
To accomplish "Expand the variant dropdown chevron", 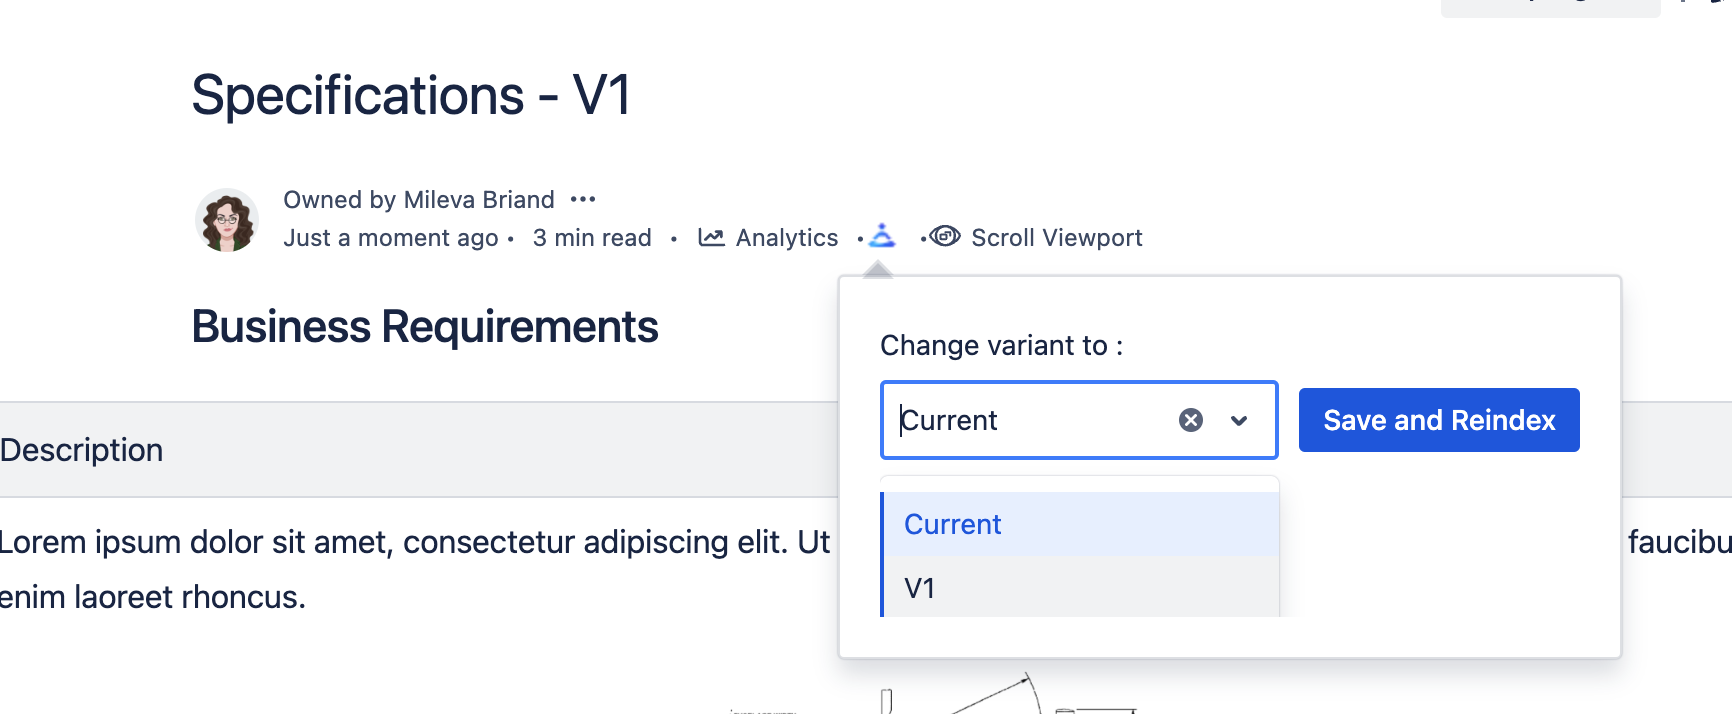I will tap(1239, 420).
